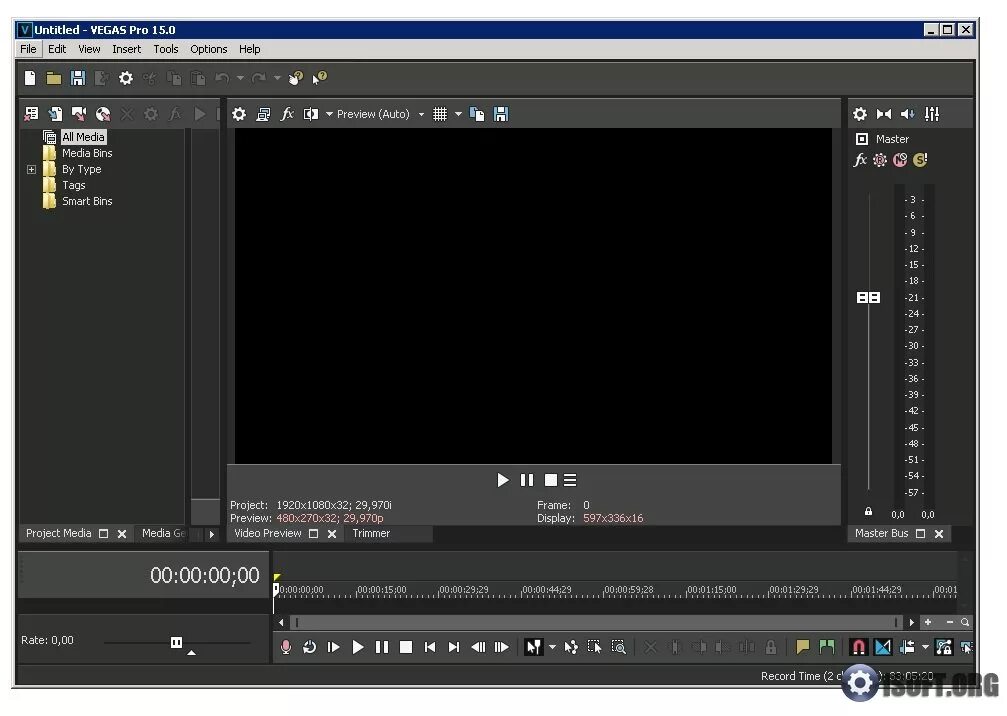Create a new project with New icon
The image size is (1007, 716).
coord(30,78)
